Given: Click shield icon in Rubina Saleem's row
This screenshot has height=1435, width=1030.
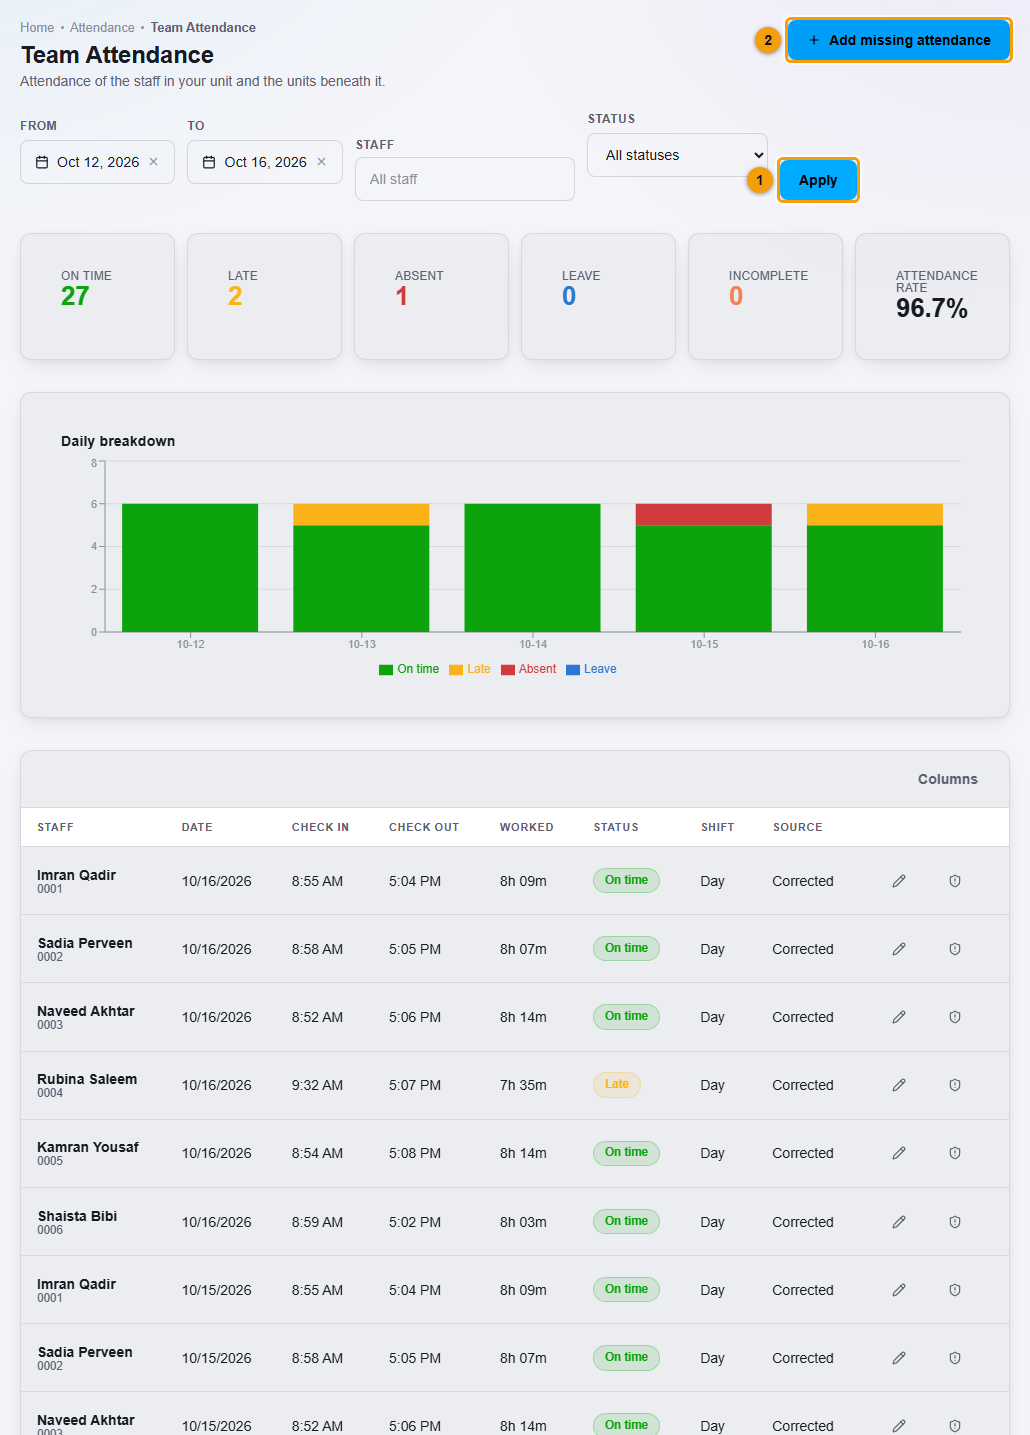Looking at the screenshot, I should pyautogui.click(x=955, y=1085).
